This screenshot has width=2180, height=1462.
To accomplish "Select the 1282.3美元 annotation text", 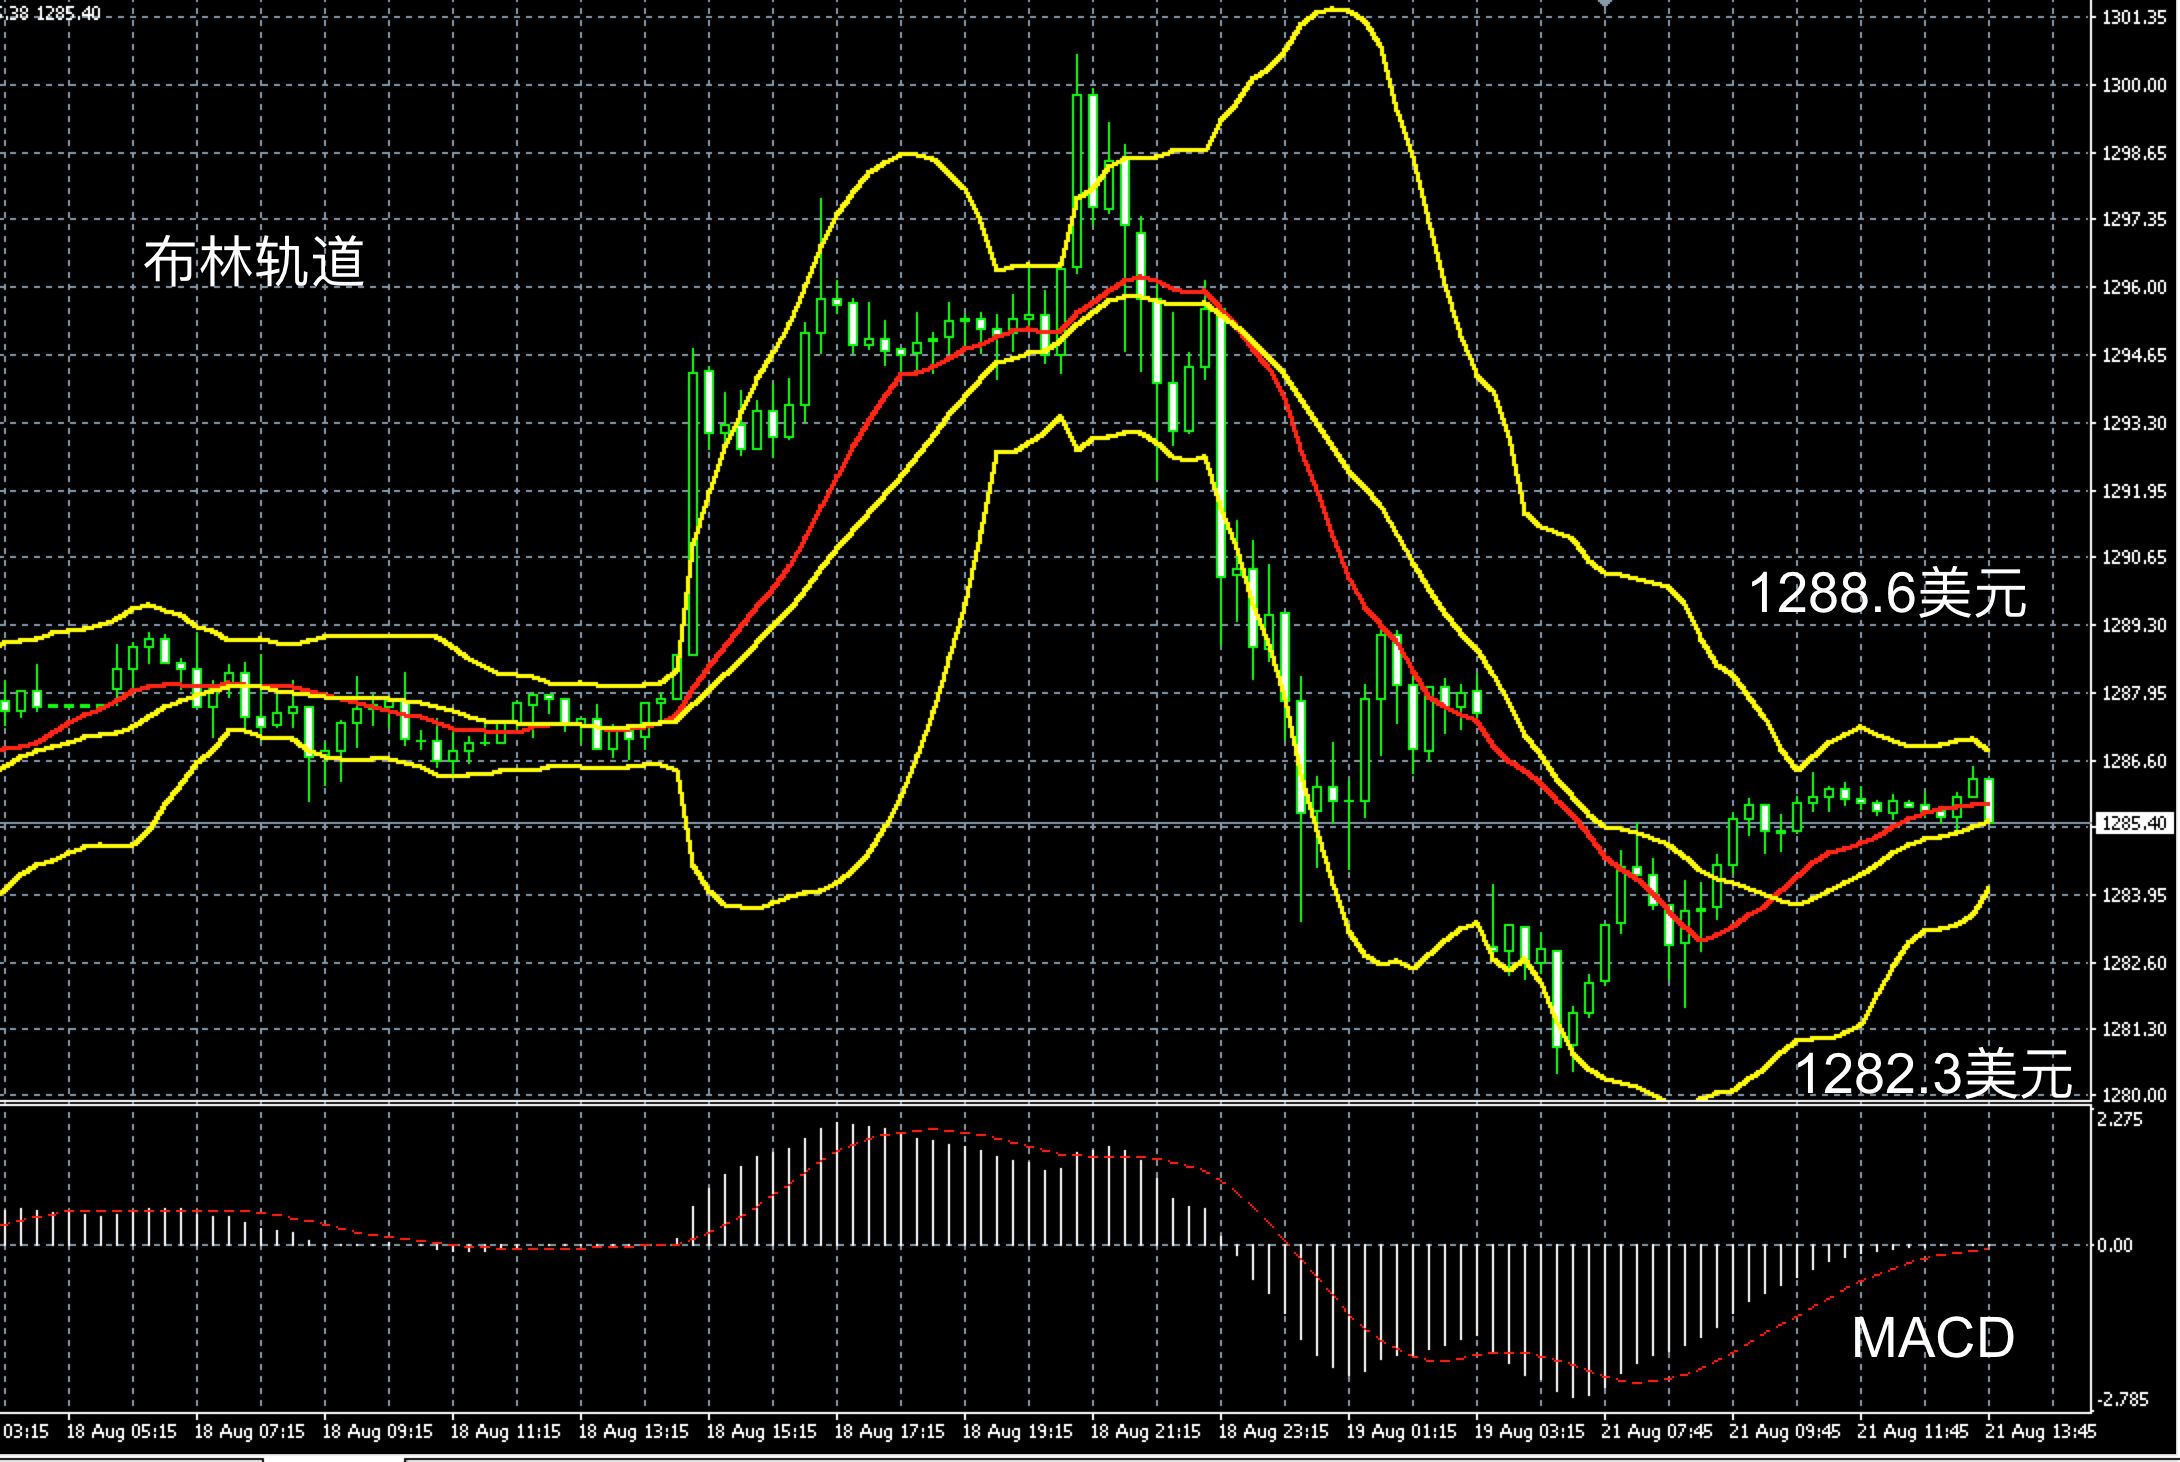I will tap(1932, 1073).
